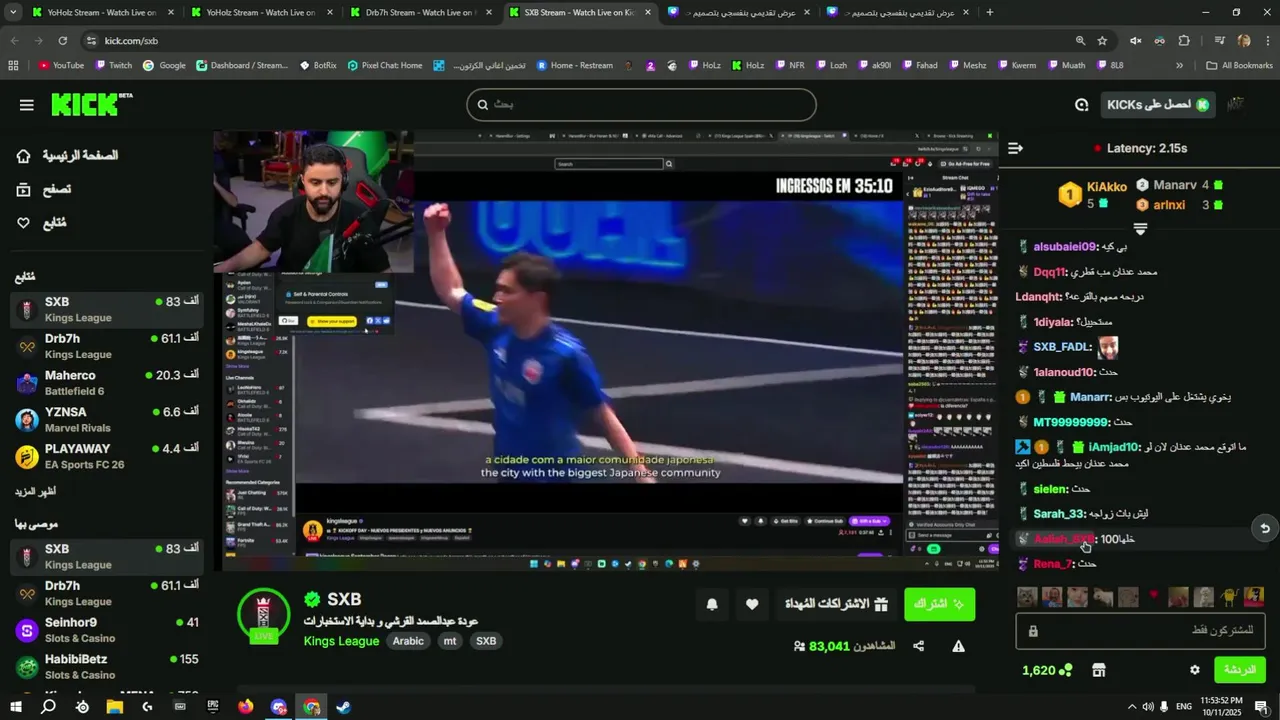Image resolution: width=1280 pixels, height=720 pixels.
Task: Show more bookmarks overflow chevron
Action: tap(1179, 66)
